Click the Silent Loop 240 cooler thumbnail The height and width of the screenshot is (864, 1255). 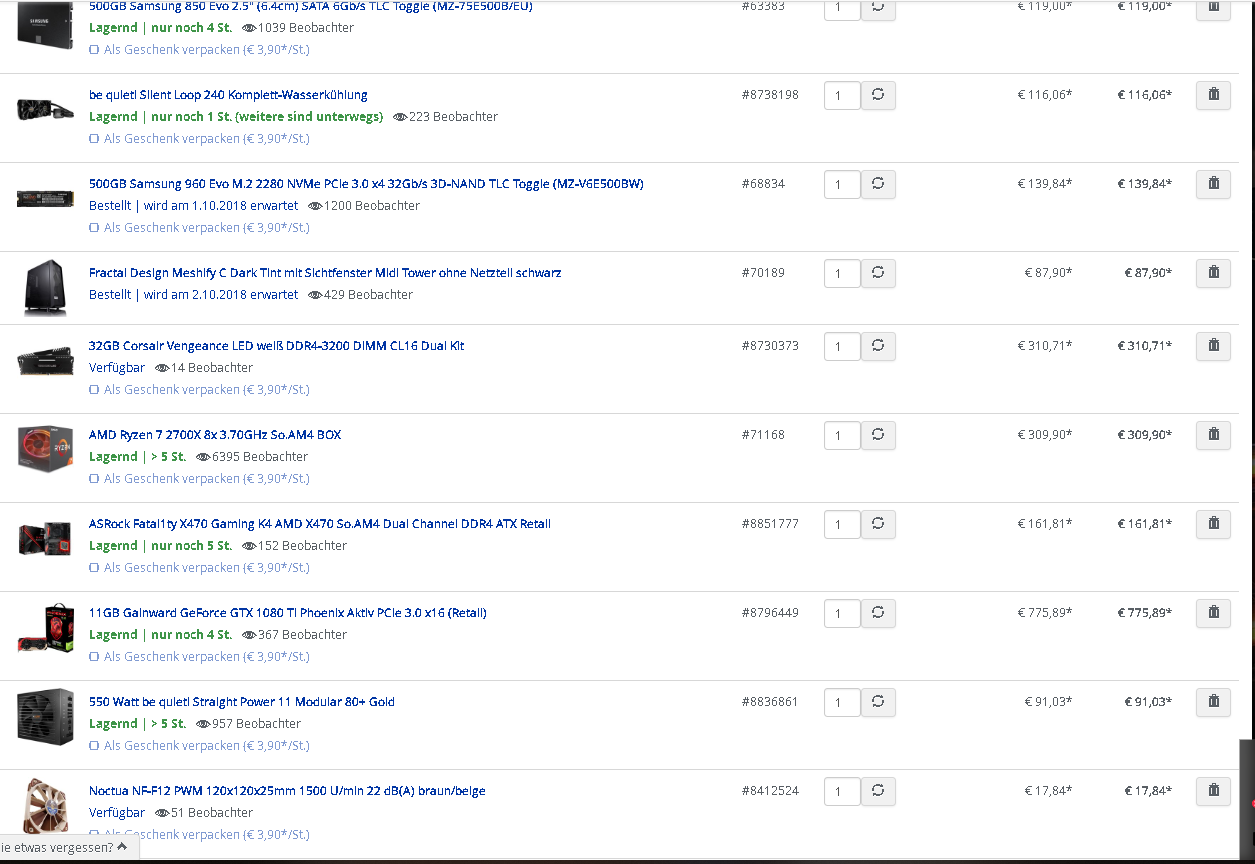(46, 108)
